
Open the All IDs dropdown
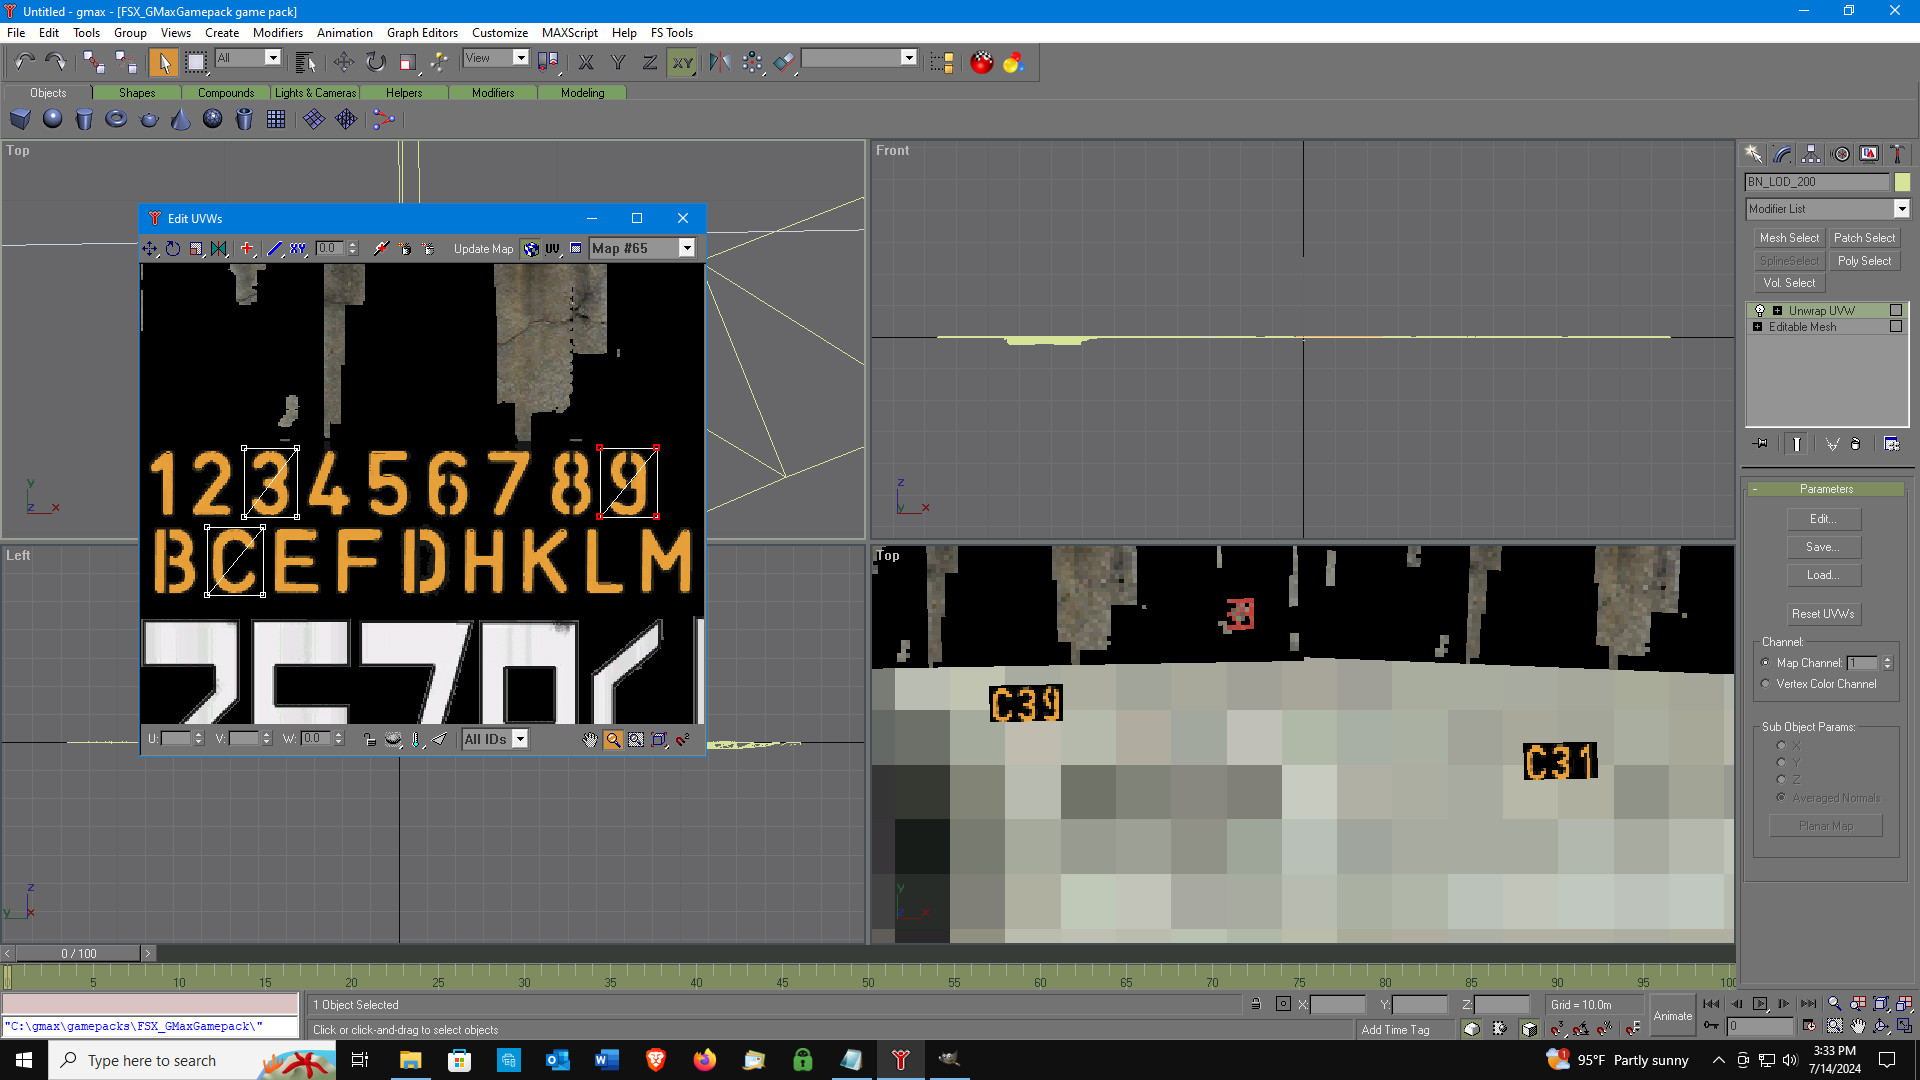[x=520, y=739]
